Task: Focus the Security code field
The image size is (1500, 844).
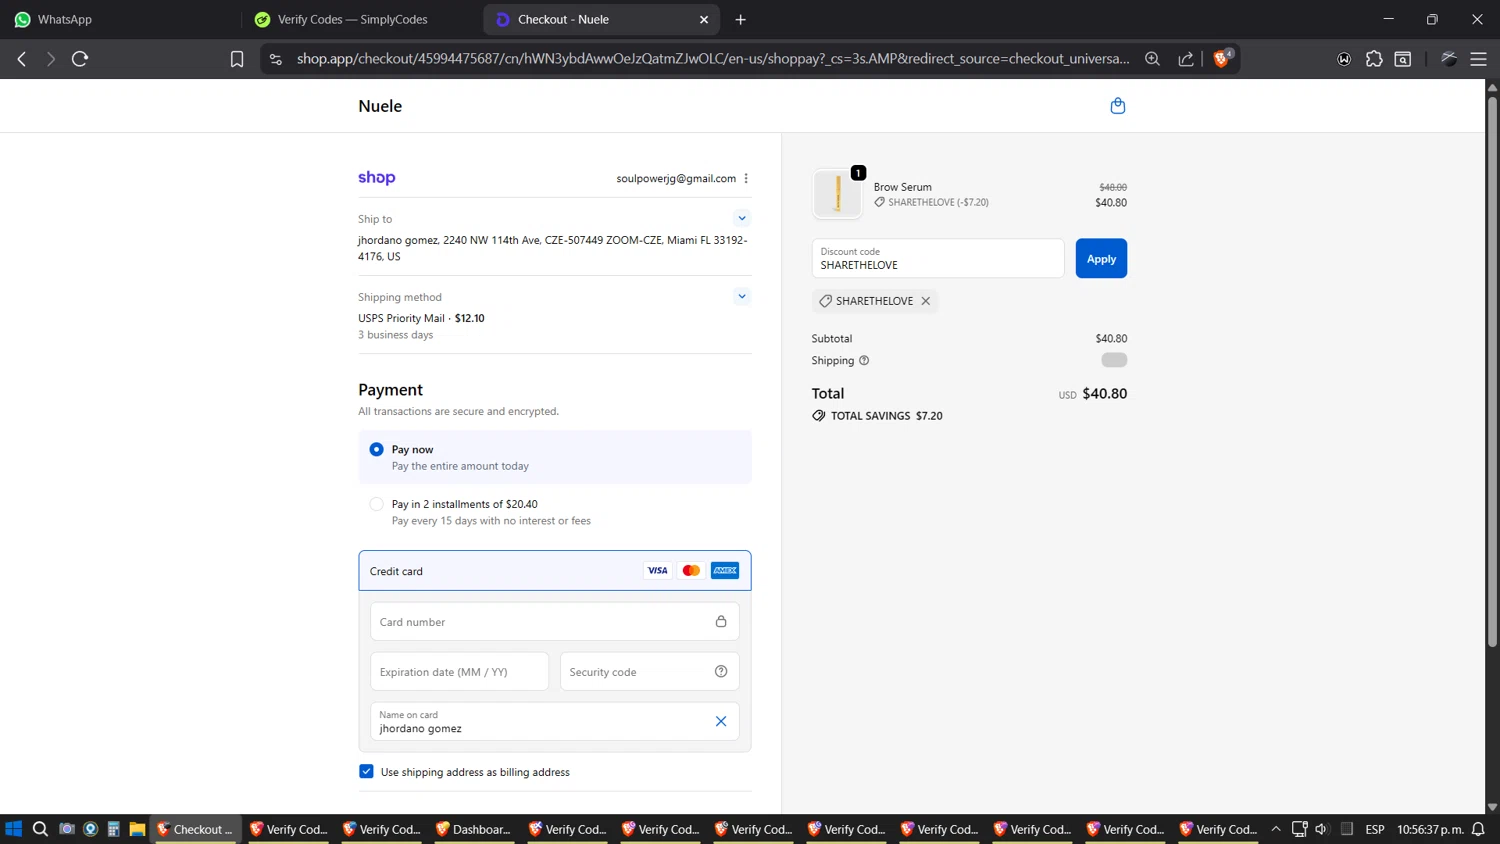Action: pyautogui.click(x=650, y=672)
